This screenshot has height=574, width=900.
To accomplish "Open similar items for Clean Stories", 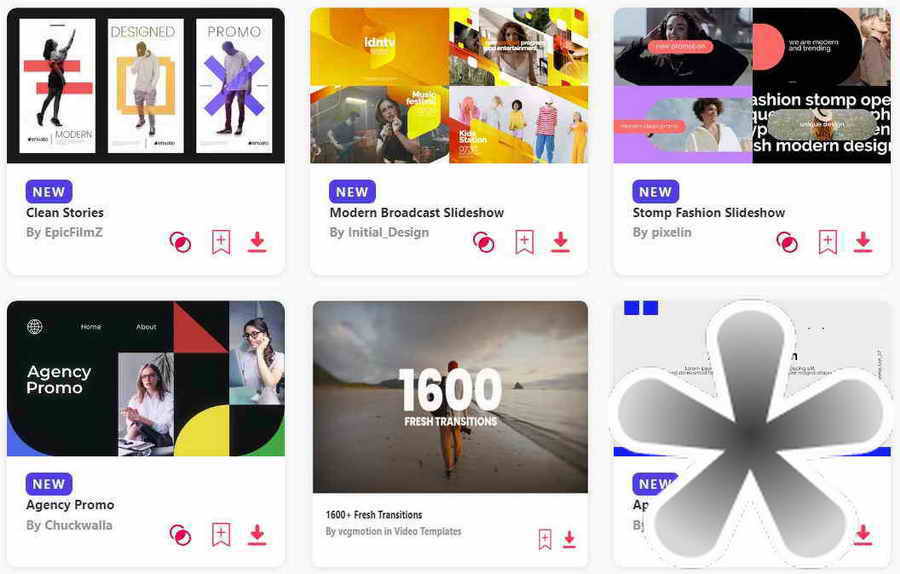I will click(180, 242).
